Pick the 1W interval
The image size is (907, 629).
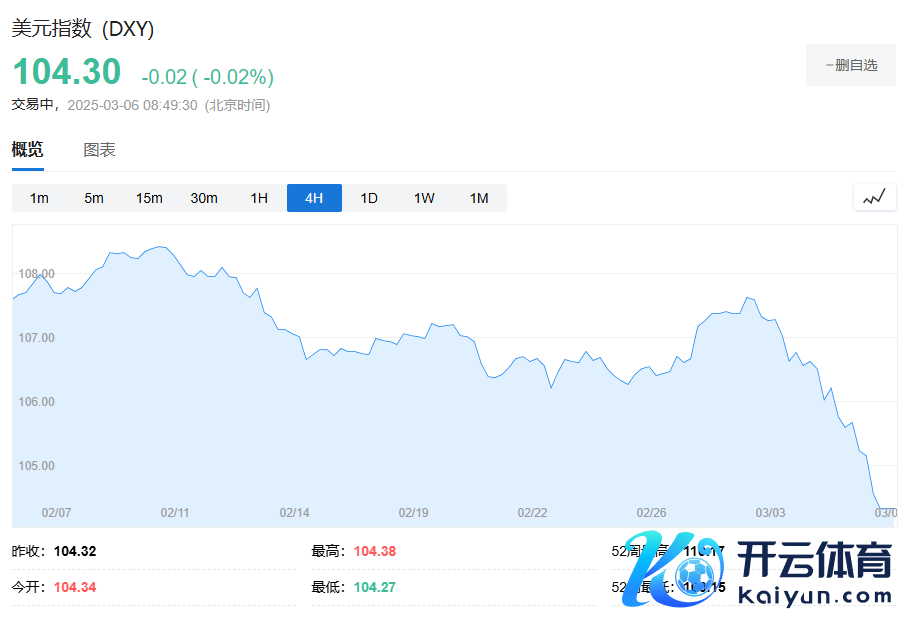click(x=424, y=198)
